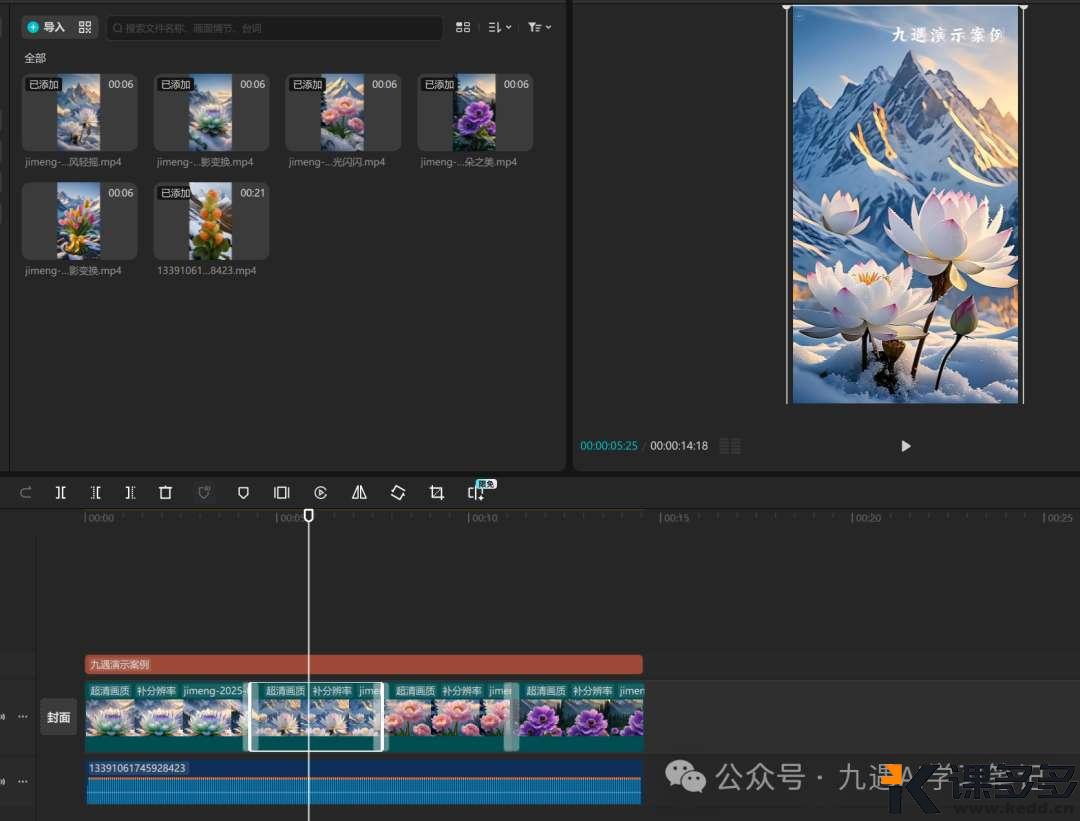Toggle mute on the main video track
Screen dimensions: 1080x821
3,717
